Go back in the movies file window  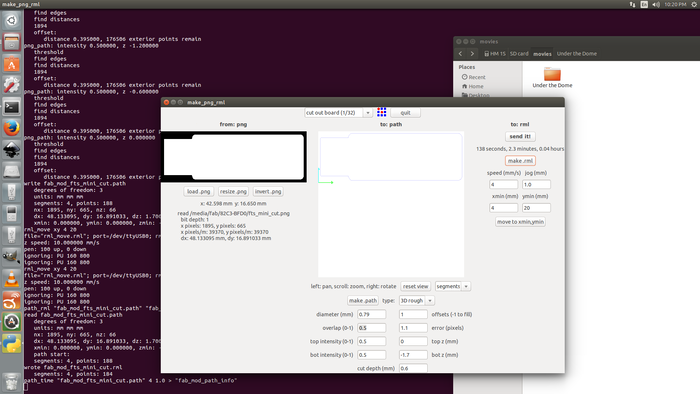(460, 54)
